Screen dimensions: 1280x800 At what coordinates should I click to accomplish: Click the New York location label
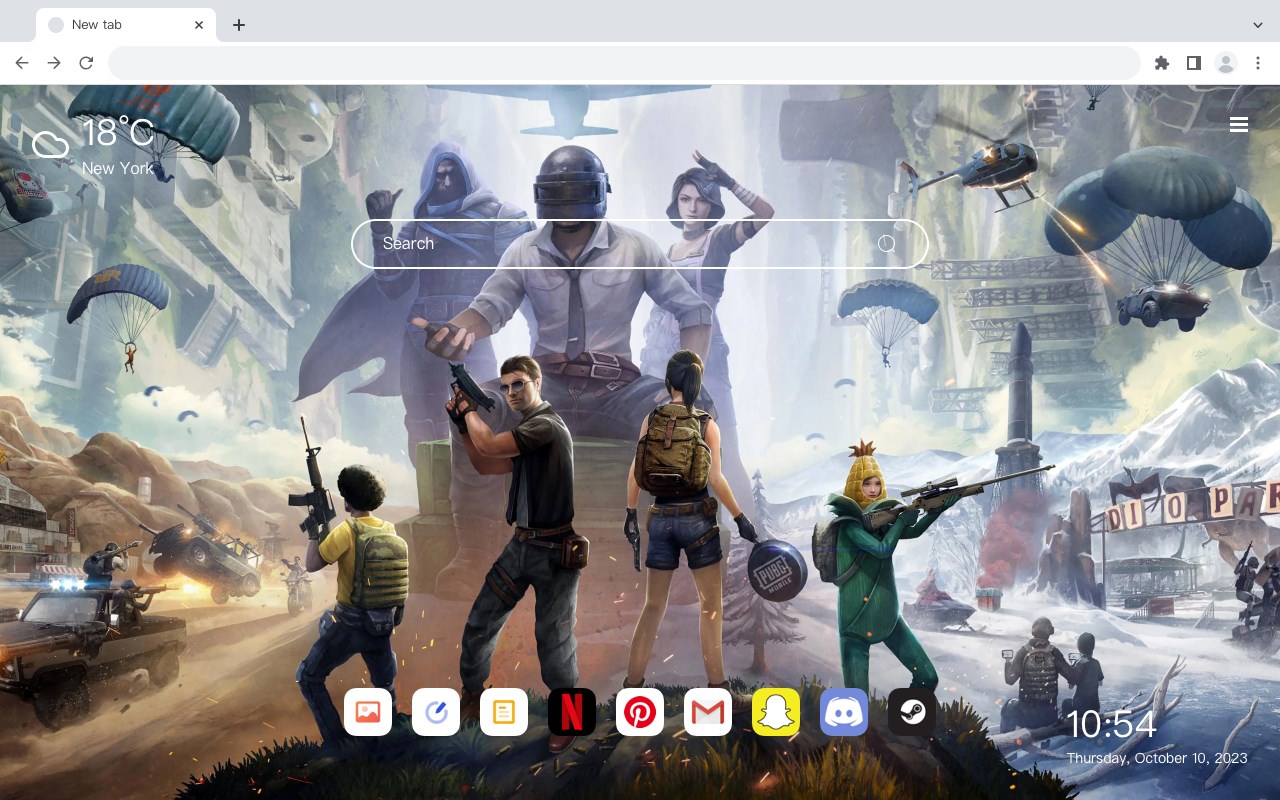[x=118, y=168]
